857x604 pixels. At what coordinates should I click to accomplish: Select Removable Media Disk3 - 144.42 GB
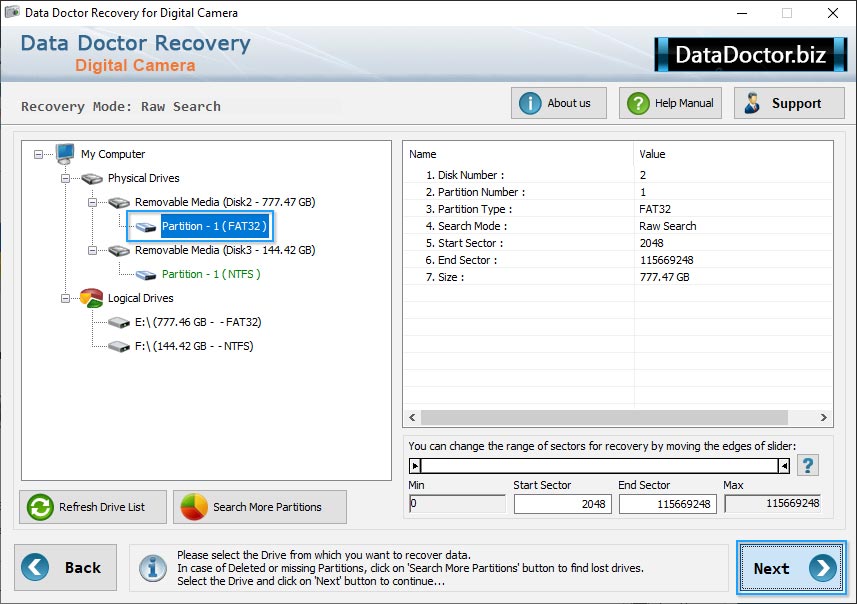tap(225, 250)
